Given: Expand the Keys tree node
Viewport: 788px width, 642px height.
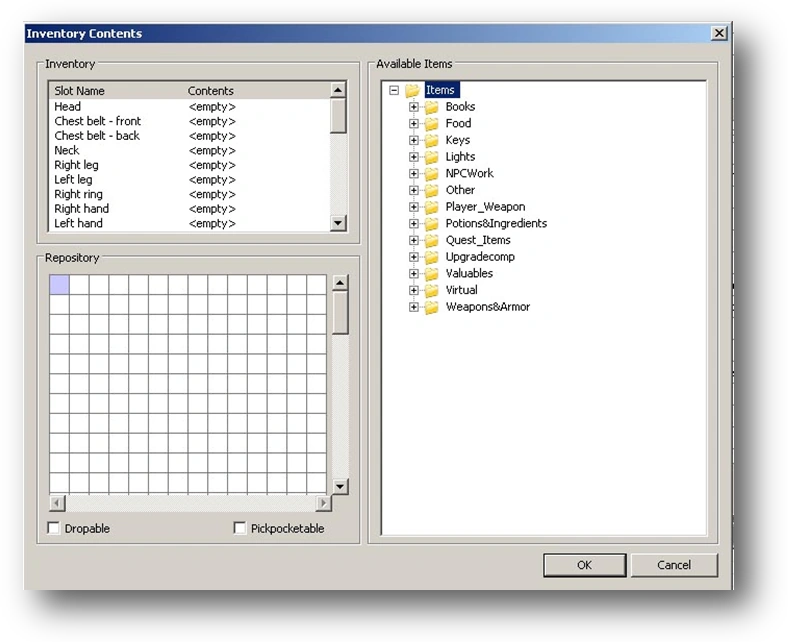Looking at the screenshot, I should [414, 140].
